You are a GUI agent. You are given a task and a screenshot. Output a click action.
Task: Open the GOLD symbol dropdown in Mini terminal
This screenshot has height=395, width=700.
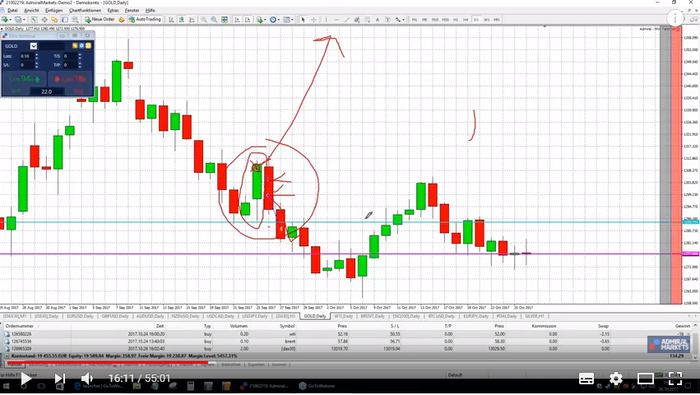pos(33,46)
